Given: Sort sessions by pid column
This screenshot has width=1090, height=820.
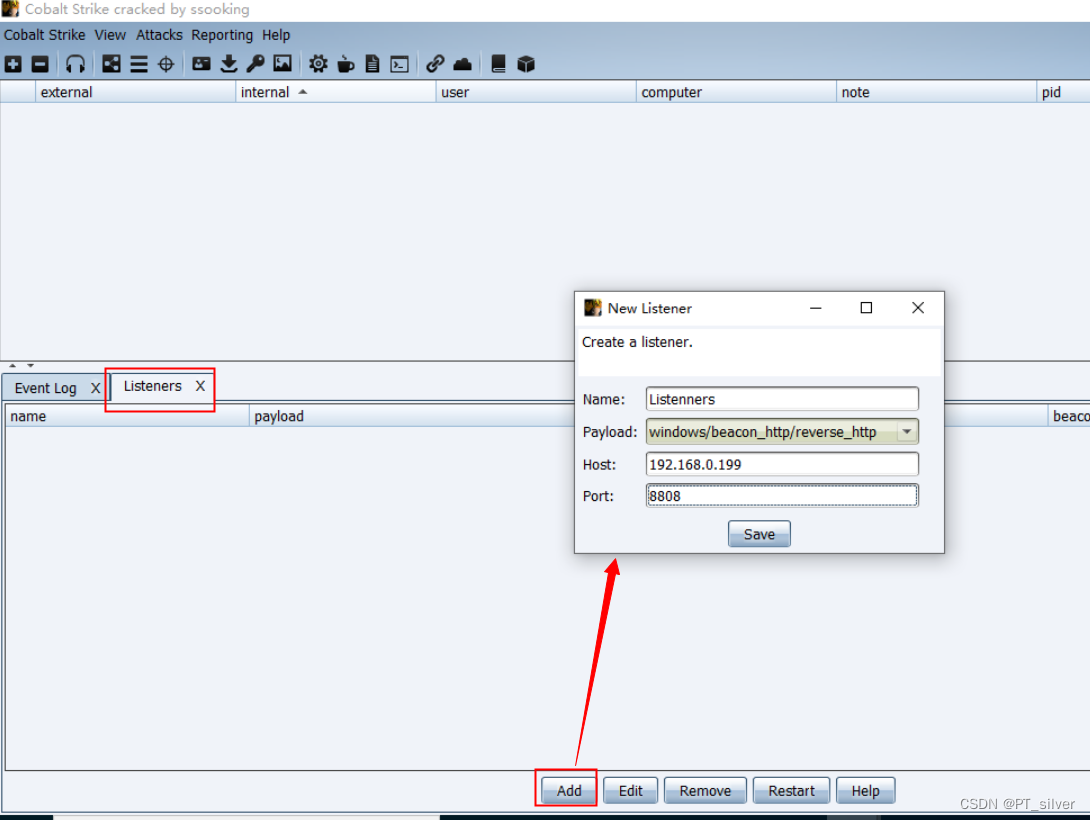Looking at the screenshot, I should pyautogui.click(x=1064, y=92).
